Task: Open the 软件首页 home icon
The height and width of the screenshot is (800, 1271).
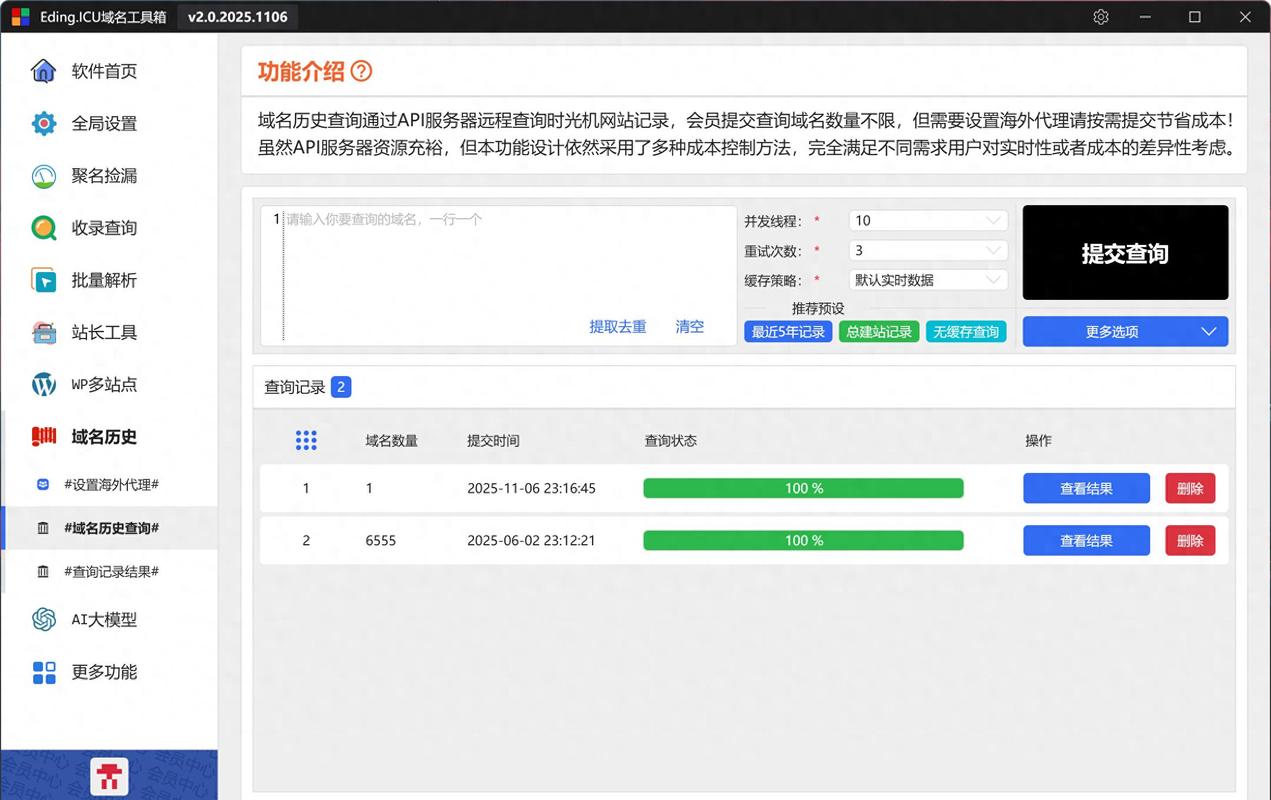Action: (44, 71)
